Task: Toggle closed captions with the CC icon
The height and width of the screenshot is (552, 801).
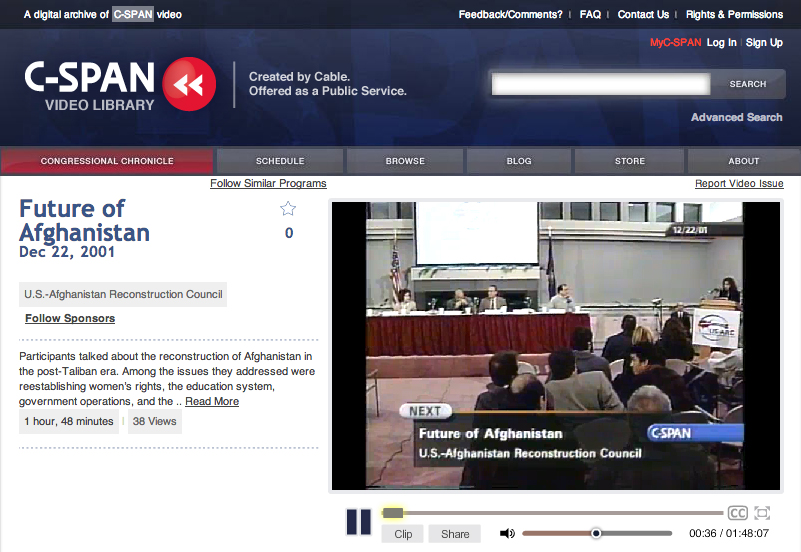Action: (737, 513)
